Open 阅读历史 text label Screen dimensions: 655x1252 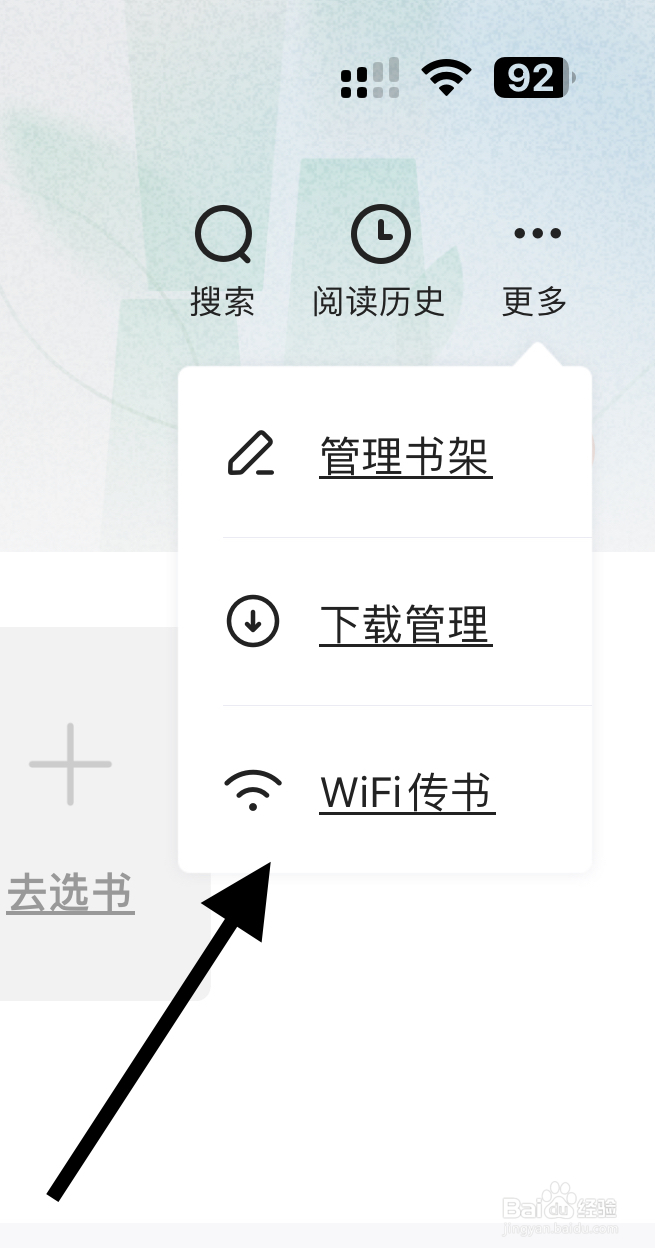coord(378,301)
